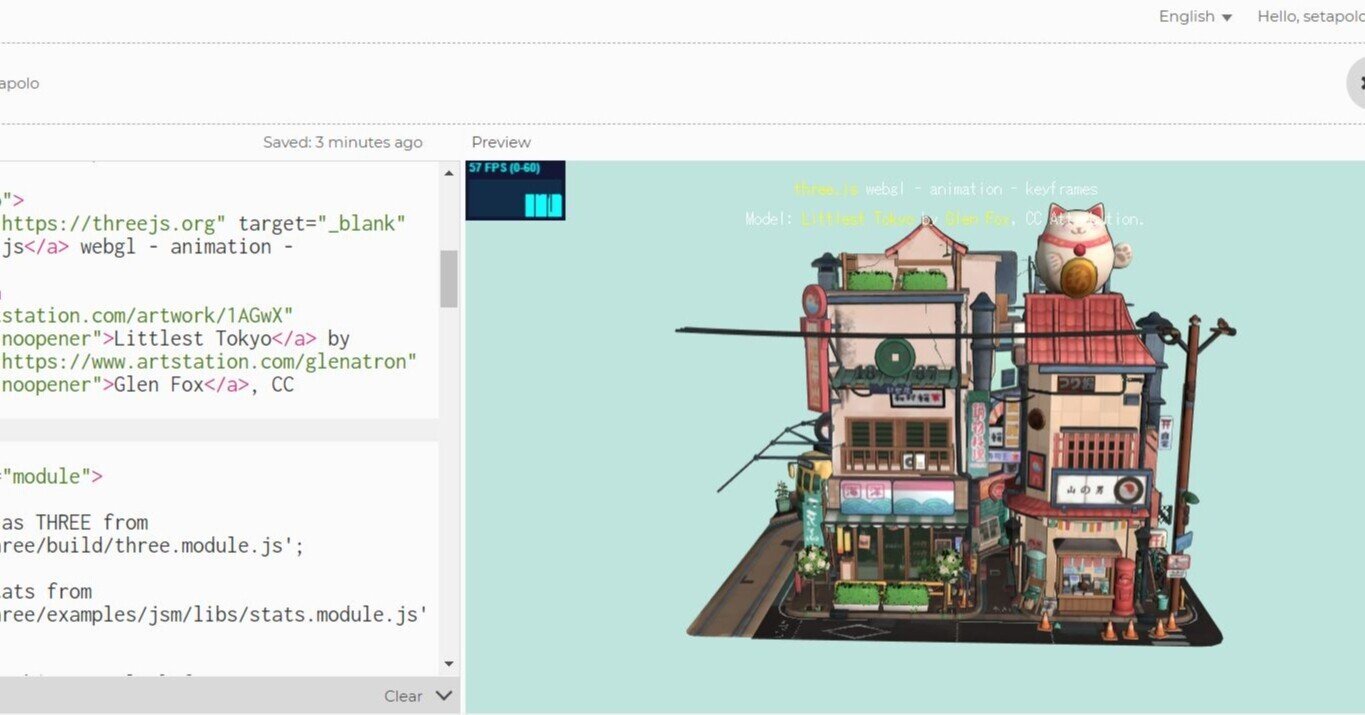Screen dimensions: 1365x715
Task: Toggle the FPS stats panel mode
Action: tap(515, 190)
